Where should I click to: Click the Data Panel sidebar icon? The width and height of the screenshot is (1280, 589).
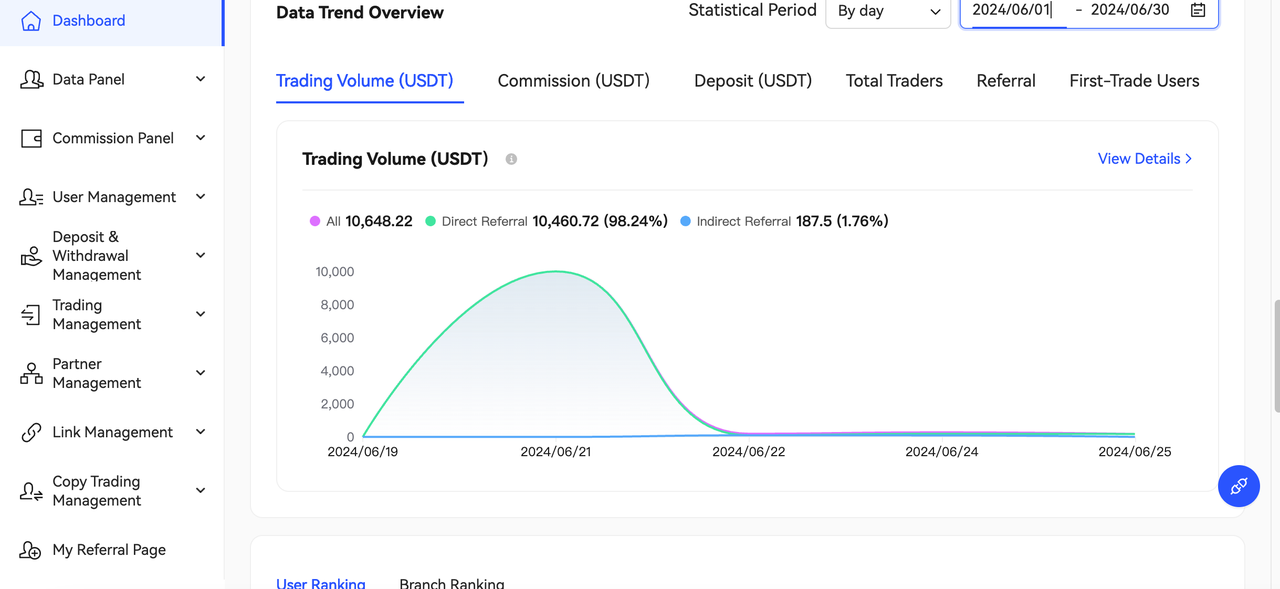click(31, 80)
